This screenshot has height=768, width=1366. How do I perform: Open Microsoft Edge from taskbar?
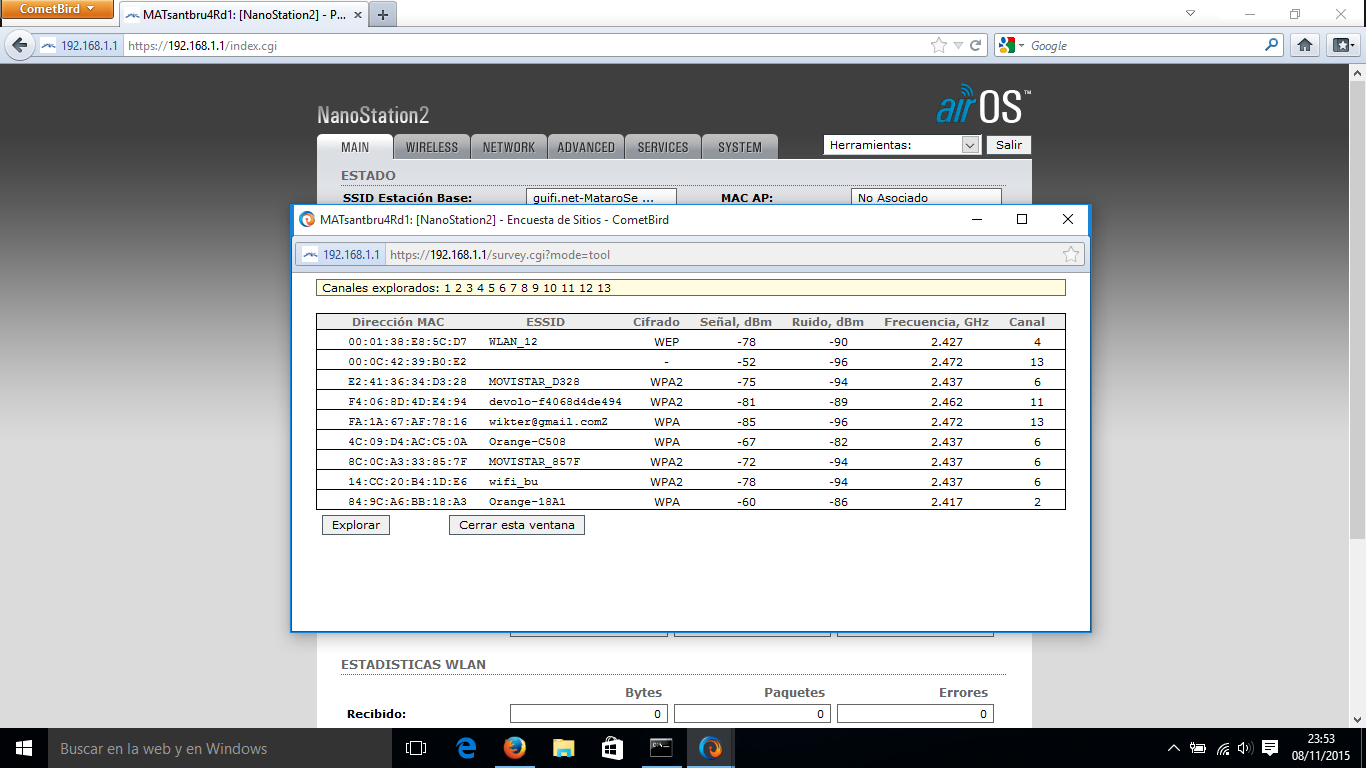465,748
